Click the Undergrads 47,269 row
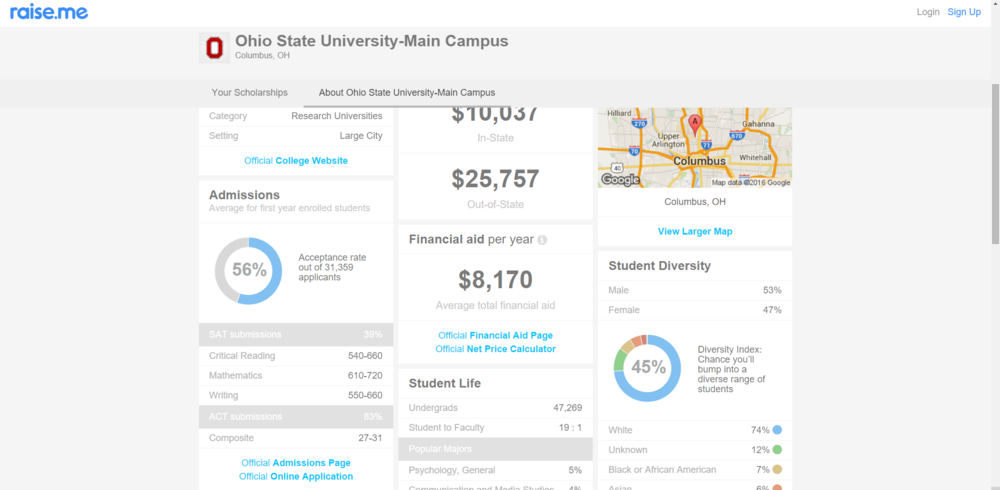 point(496,408)
